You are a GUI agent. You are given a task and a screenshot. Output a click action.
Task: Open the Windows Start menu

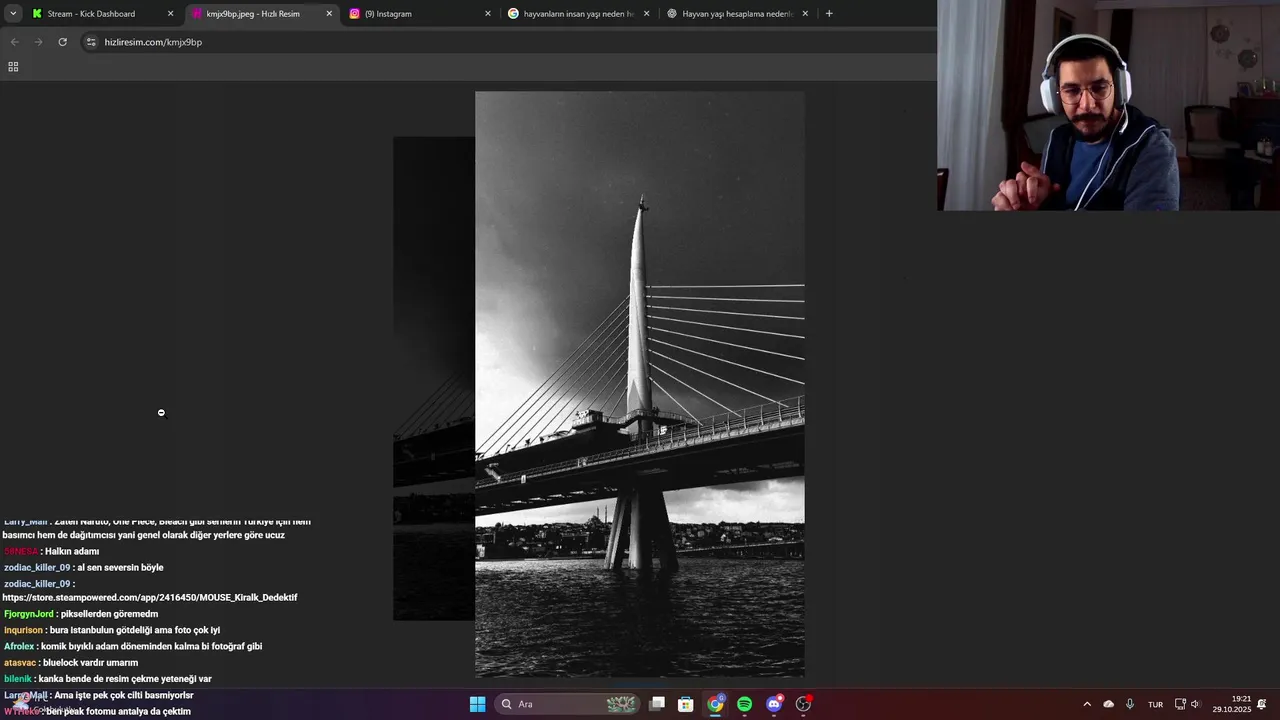tap(477, 704)
